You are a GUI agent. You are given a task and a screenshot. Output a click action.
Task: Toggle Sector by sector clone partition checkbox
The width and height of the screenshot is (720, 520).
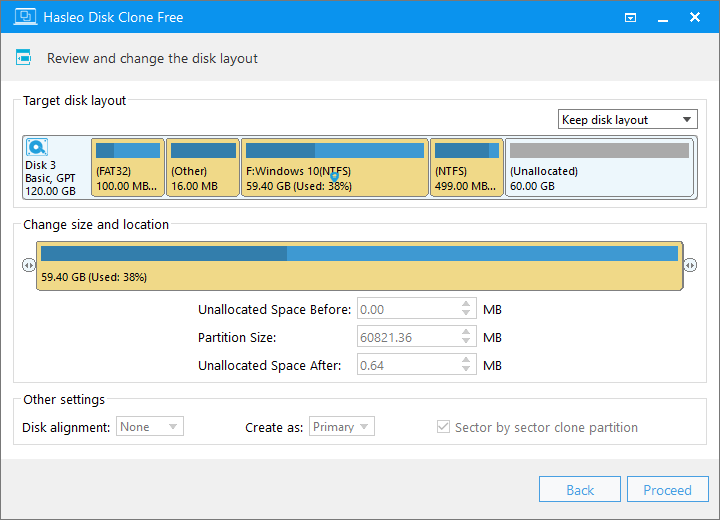pyautogui.click(x=443, y=427)
